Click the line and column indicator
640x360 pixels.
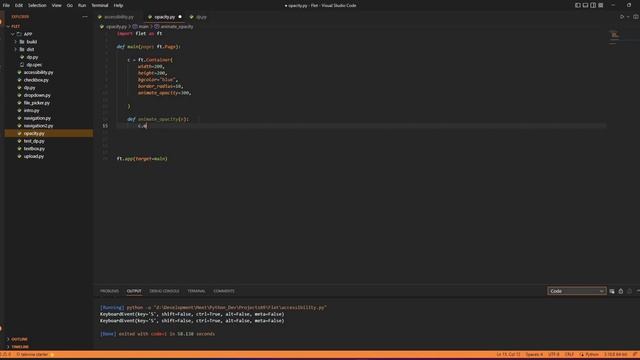[x=508, y=355]
